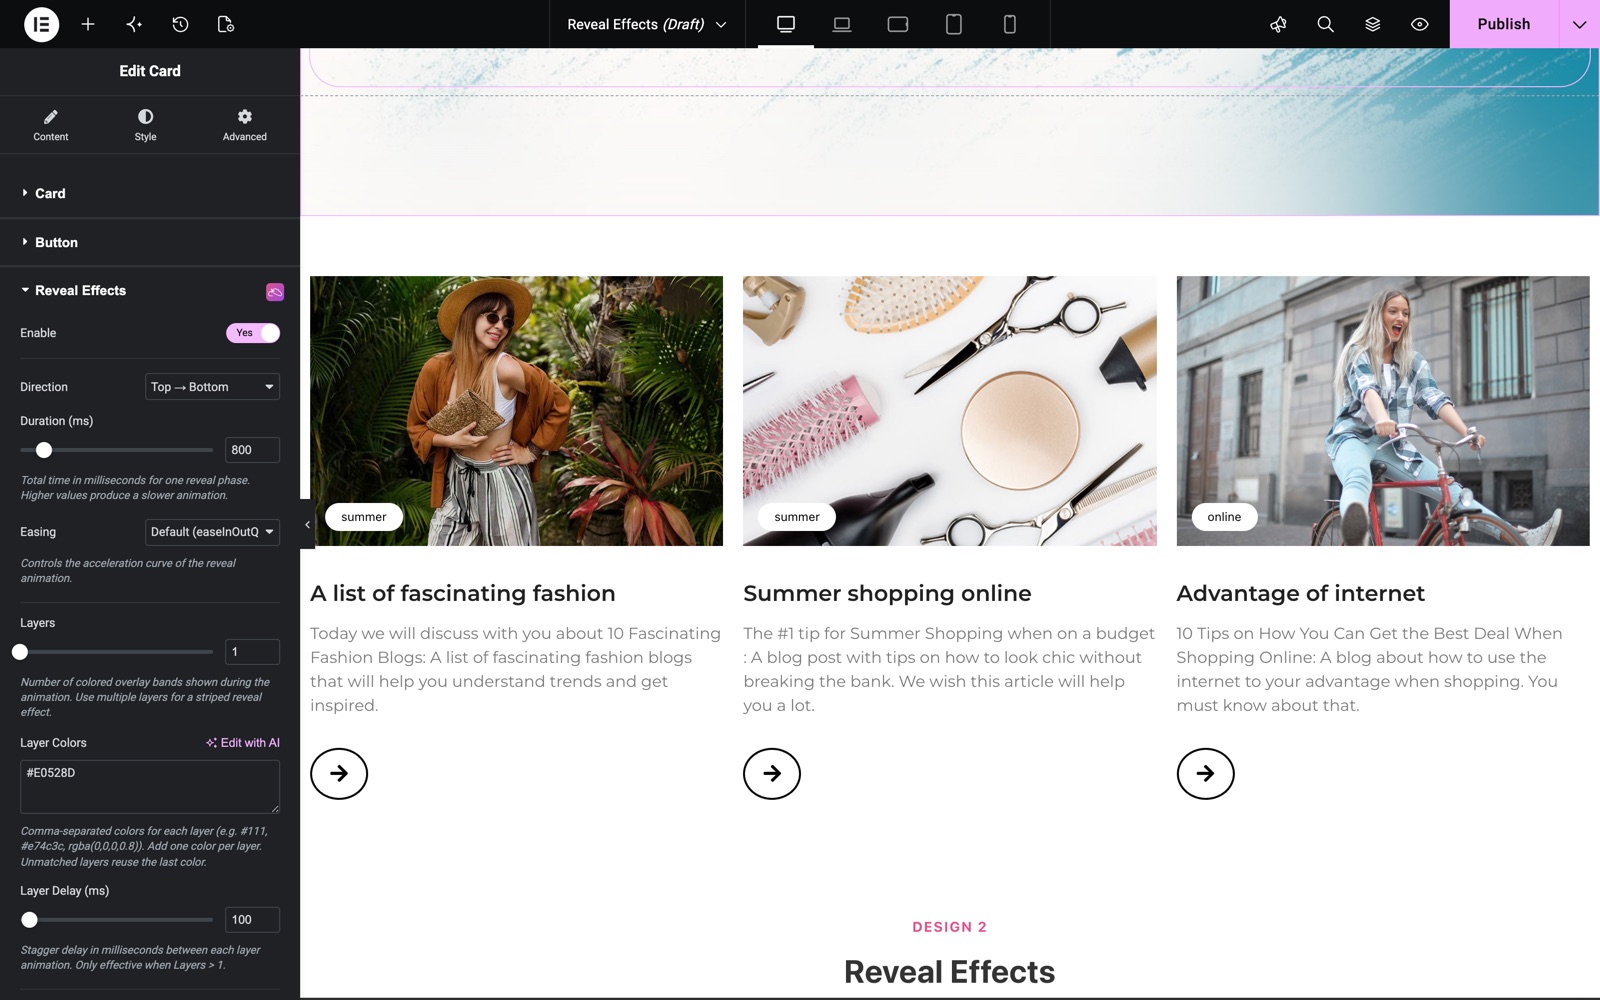Click the Publish button

(1504, 24)
